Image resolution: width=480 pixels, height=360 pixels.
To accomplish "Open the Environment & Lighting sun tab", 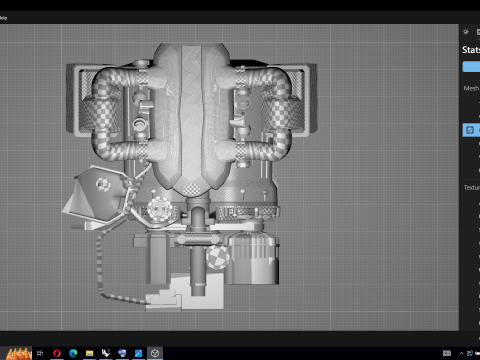I will click(x=466, y=32).
